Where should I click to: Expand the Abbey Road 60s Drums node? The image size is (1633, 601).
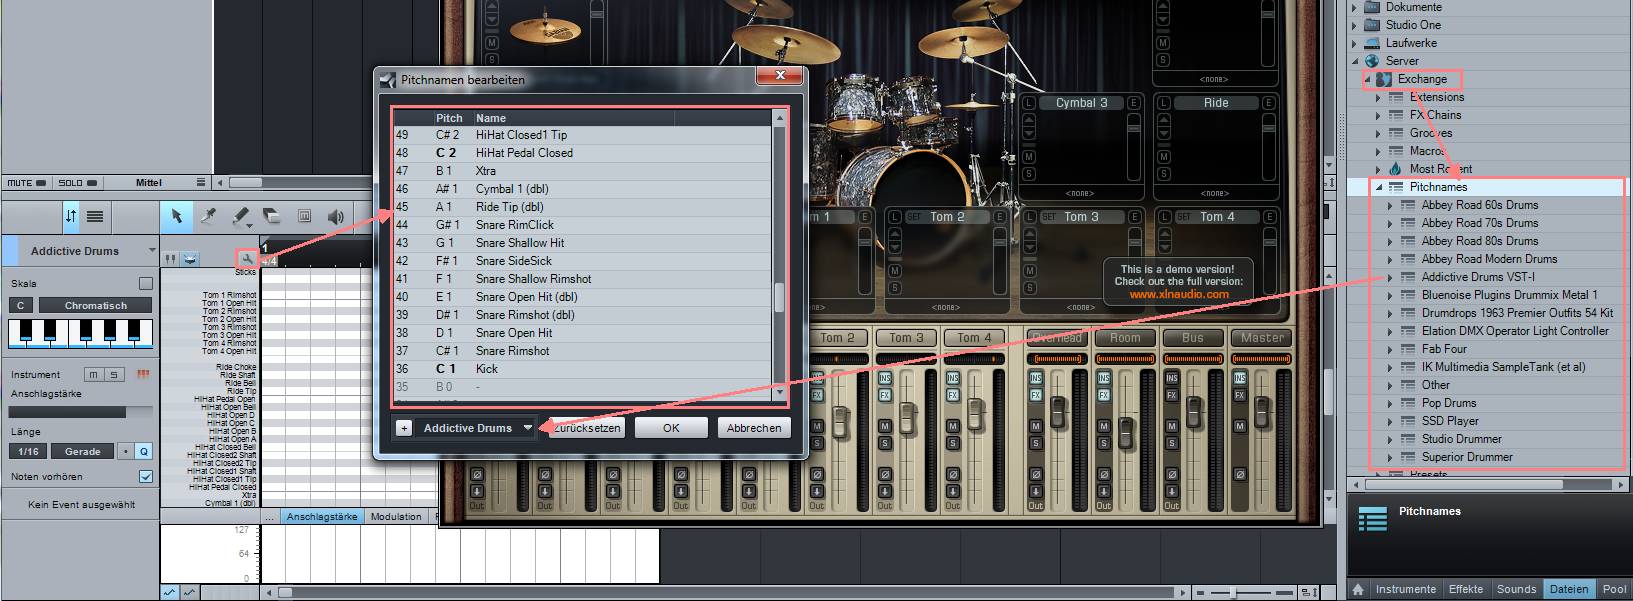(x=1390, y=205)
